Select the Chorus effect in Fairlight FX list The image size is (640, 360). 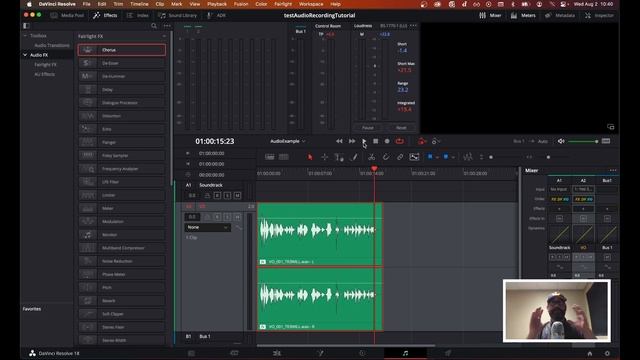pyautogui.click(x=122, y=50)
